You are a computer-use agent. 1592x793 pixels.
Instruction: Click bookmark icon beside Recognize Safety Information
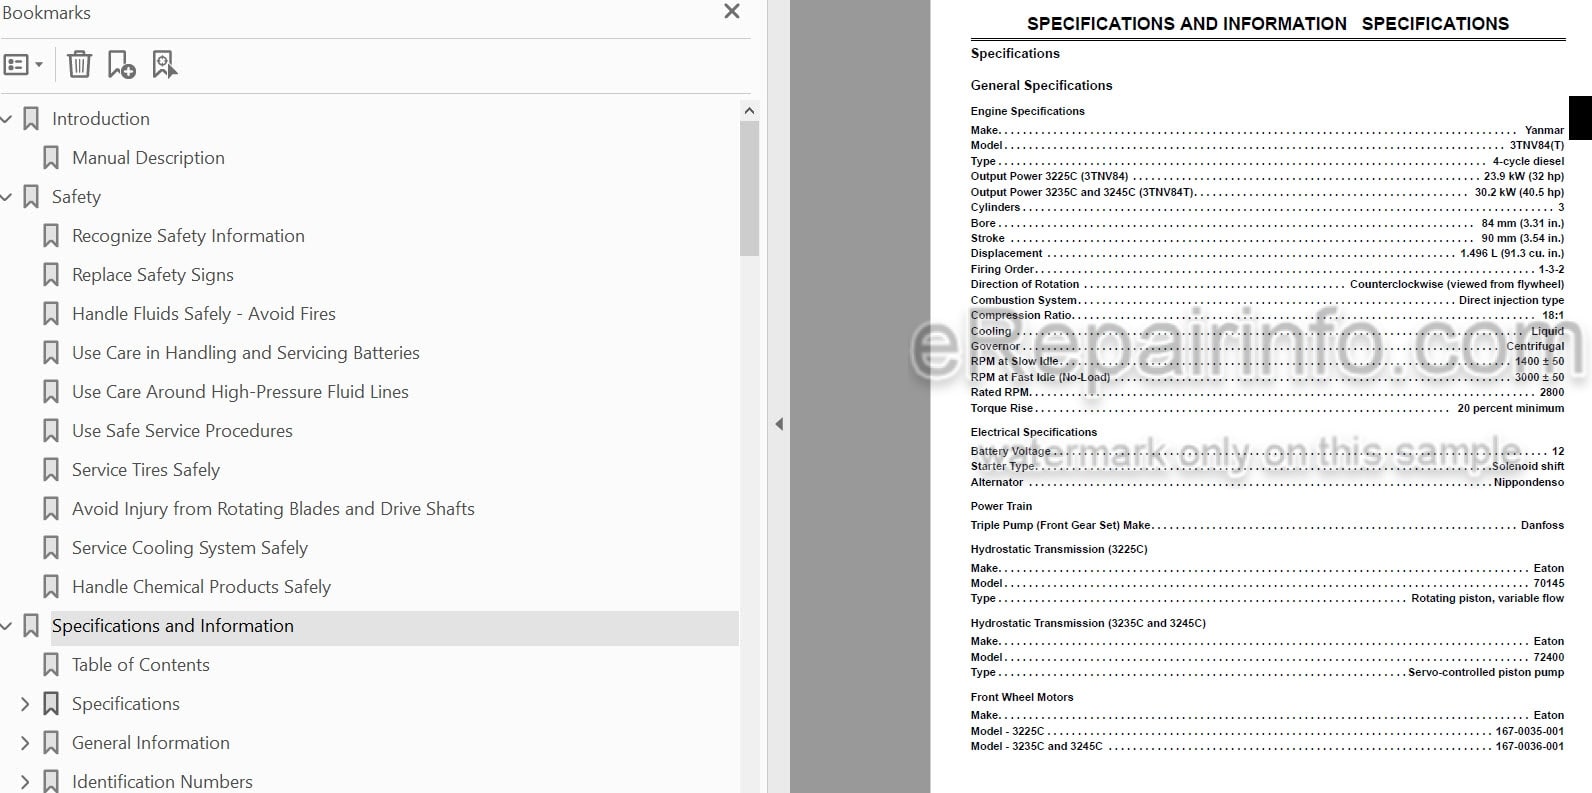coord(51,236)
